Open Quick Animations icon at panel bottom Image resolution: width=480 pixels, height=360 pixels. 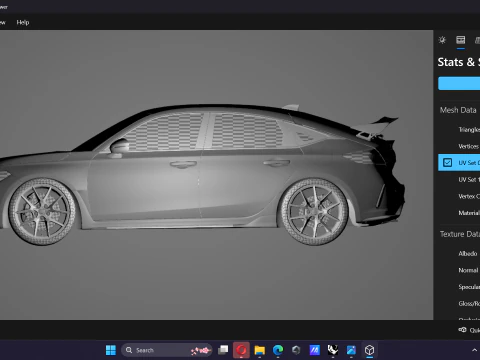click(462, 330)
